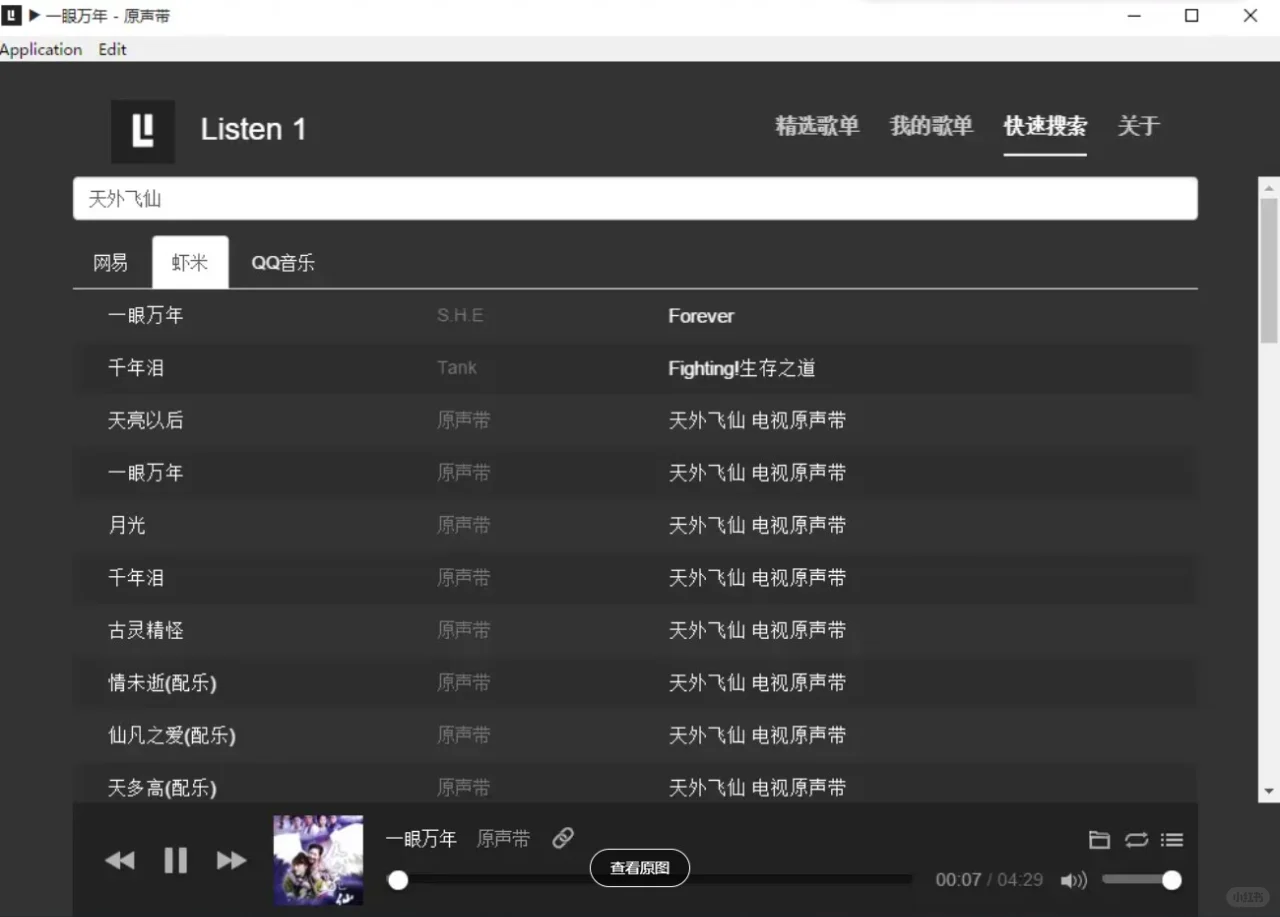Click the 00:07 / 04:29 time display
The height and width of the screenshot is (917, 1280).
pos(989,880)
